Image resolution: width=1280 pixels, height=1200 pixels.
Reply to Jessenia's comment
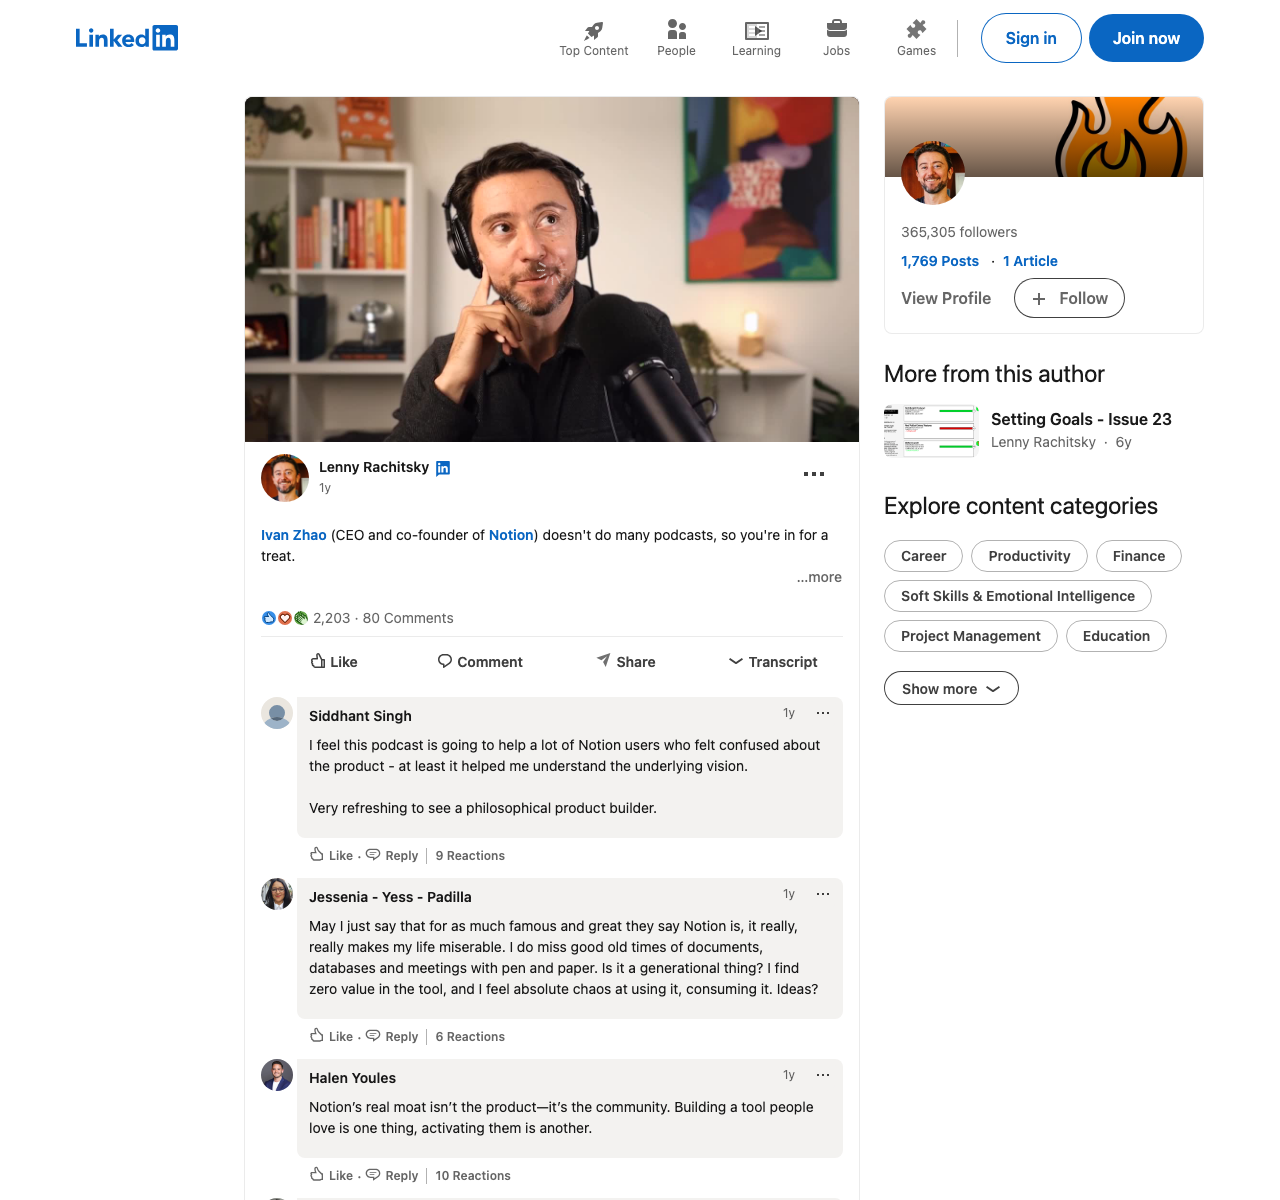392,1036
